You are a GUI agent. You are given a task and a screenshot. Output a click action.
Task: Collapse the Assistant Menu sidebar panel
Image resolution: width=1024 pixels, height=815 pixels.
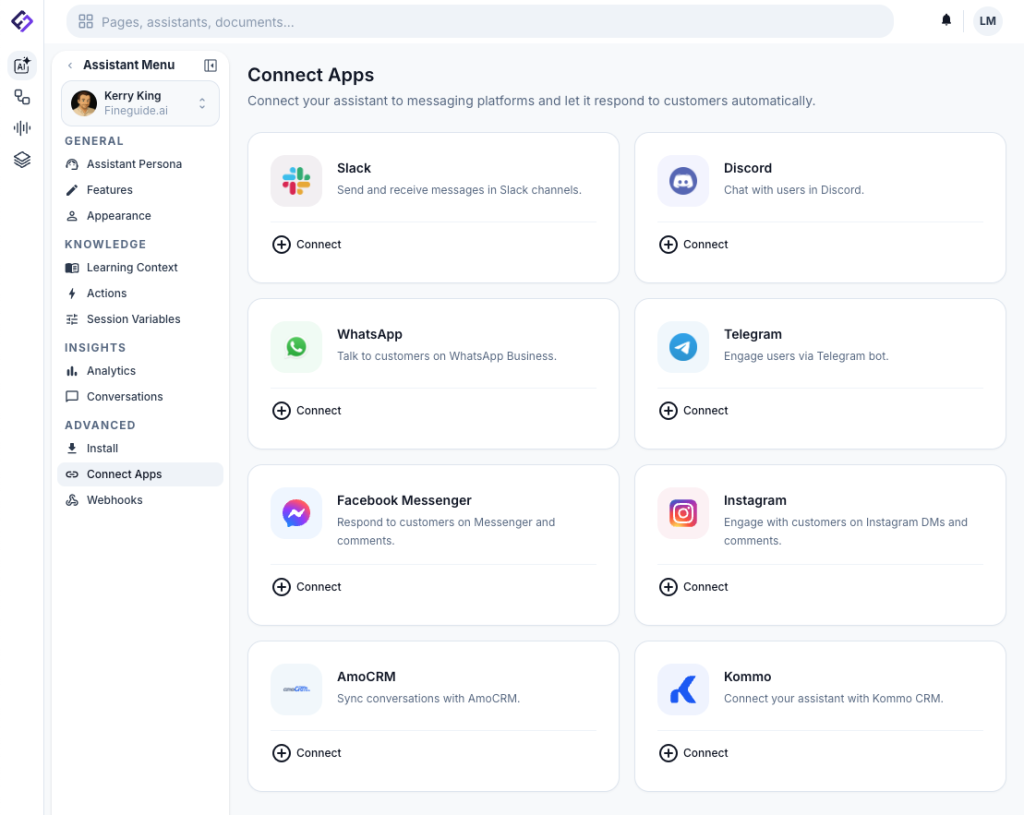click(x=210, y=65)
